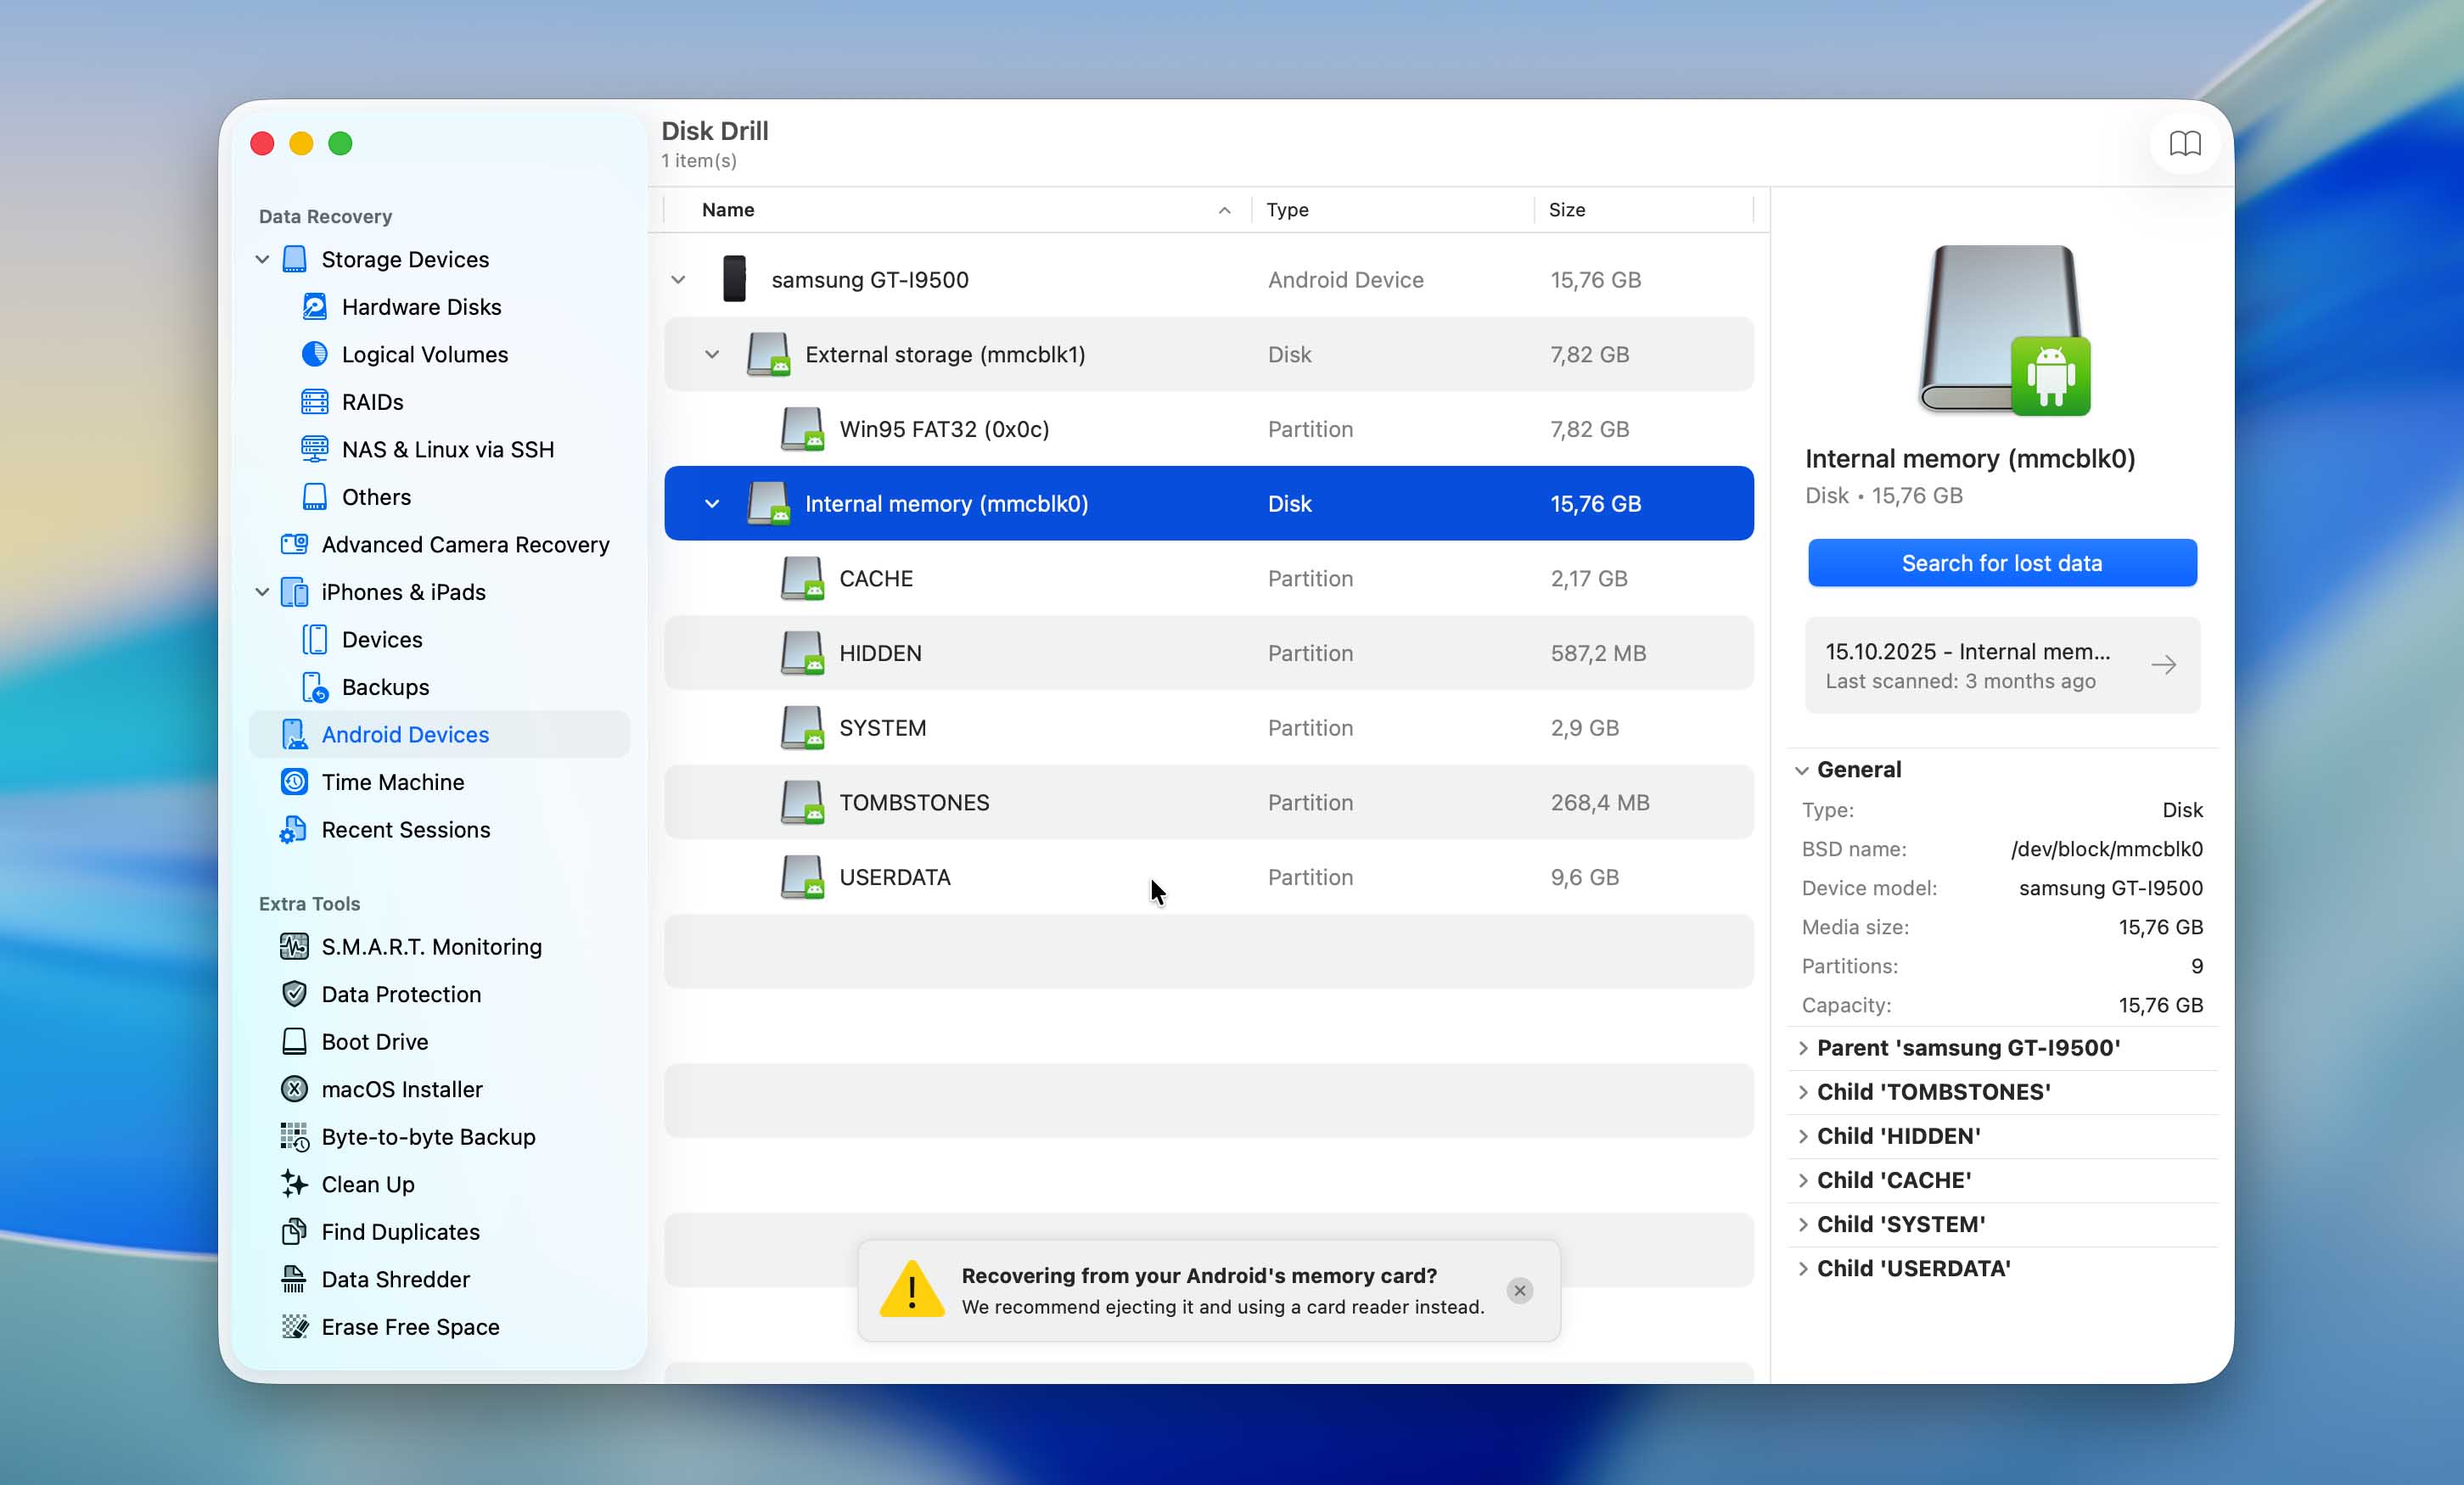Open Byte-to-byte Backup tool

coord(428,1137)
